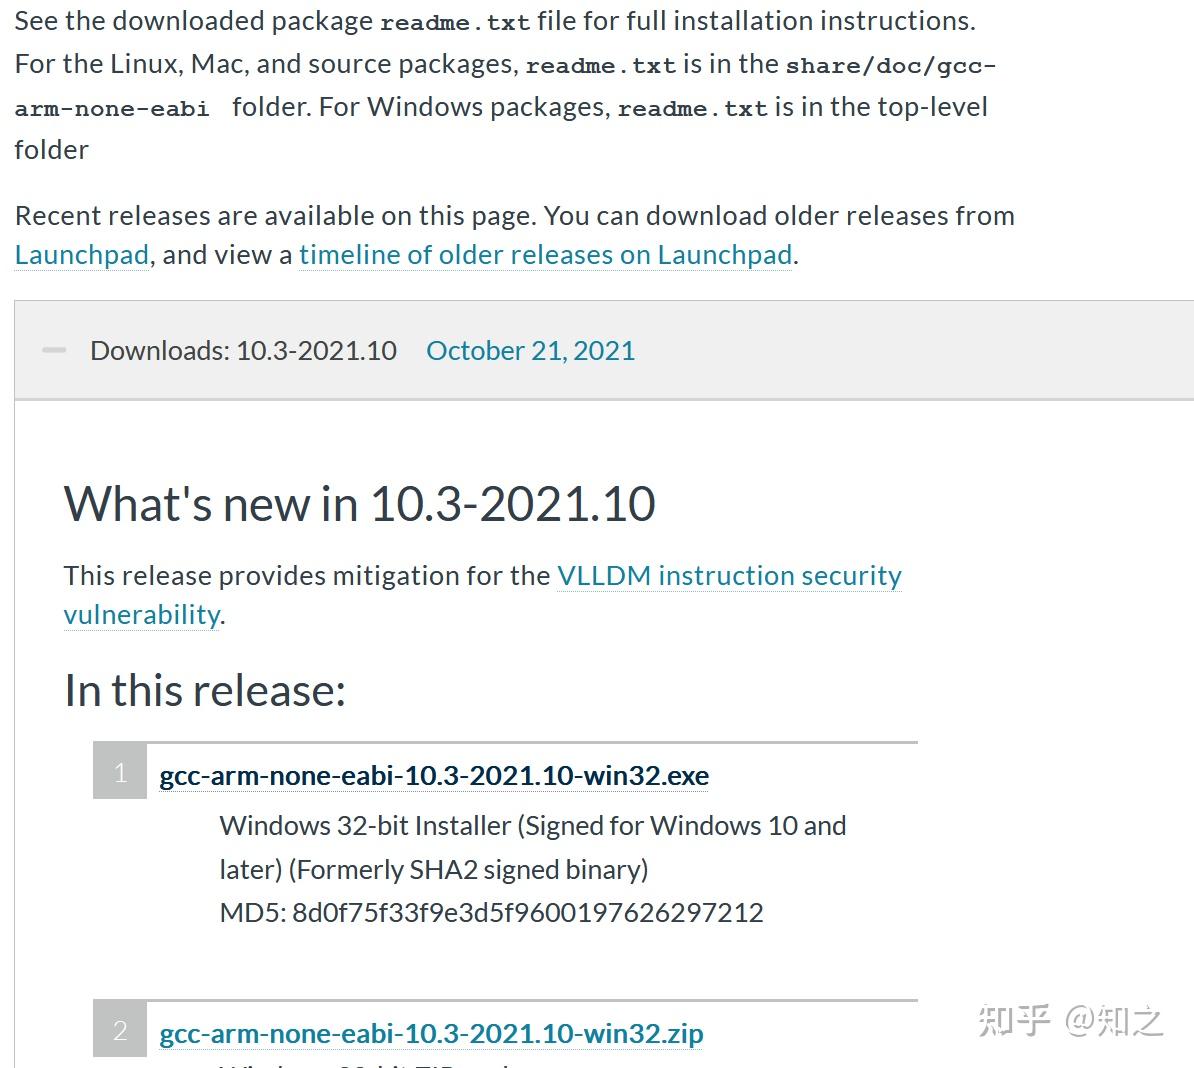Click the Recent releases paragraph text

tap(514, 216)
